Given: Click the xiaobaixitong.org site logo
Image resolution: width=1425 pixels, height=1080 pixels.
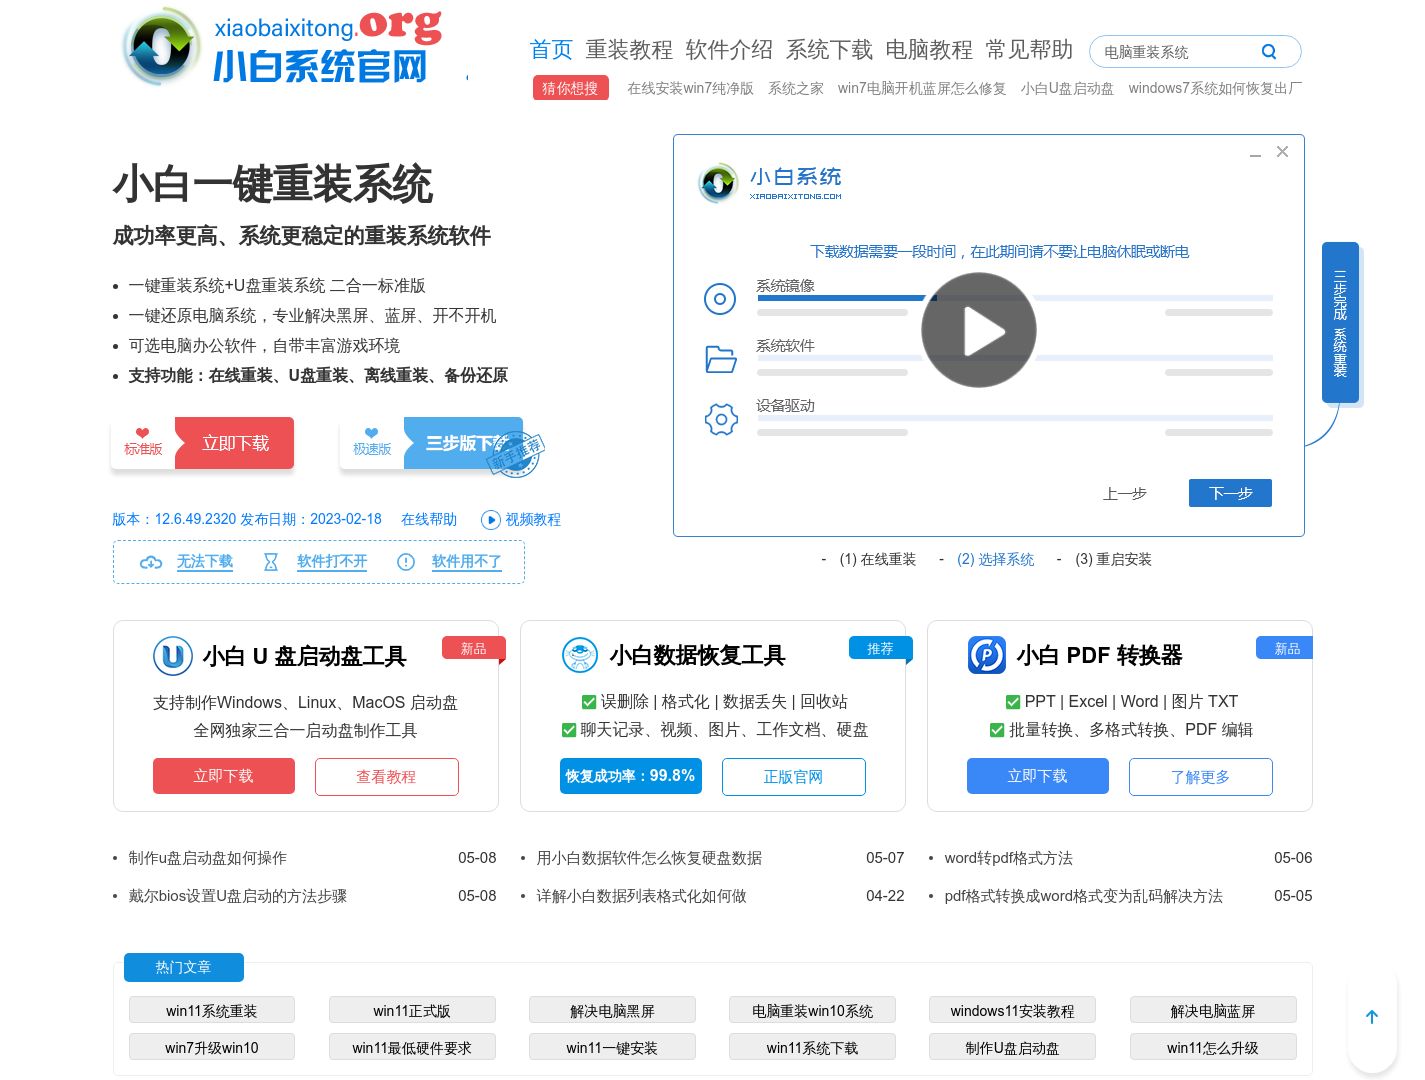Looking at the screenshot, I should (x=282, y=46).
